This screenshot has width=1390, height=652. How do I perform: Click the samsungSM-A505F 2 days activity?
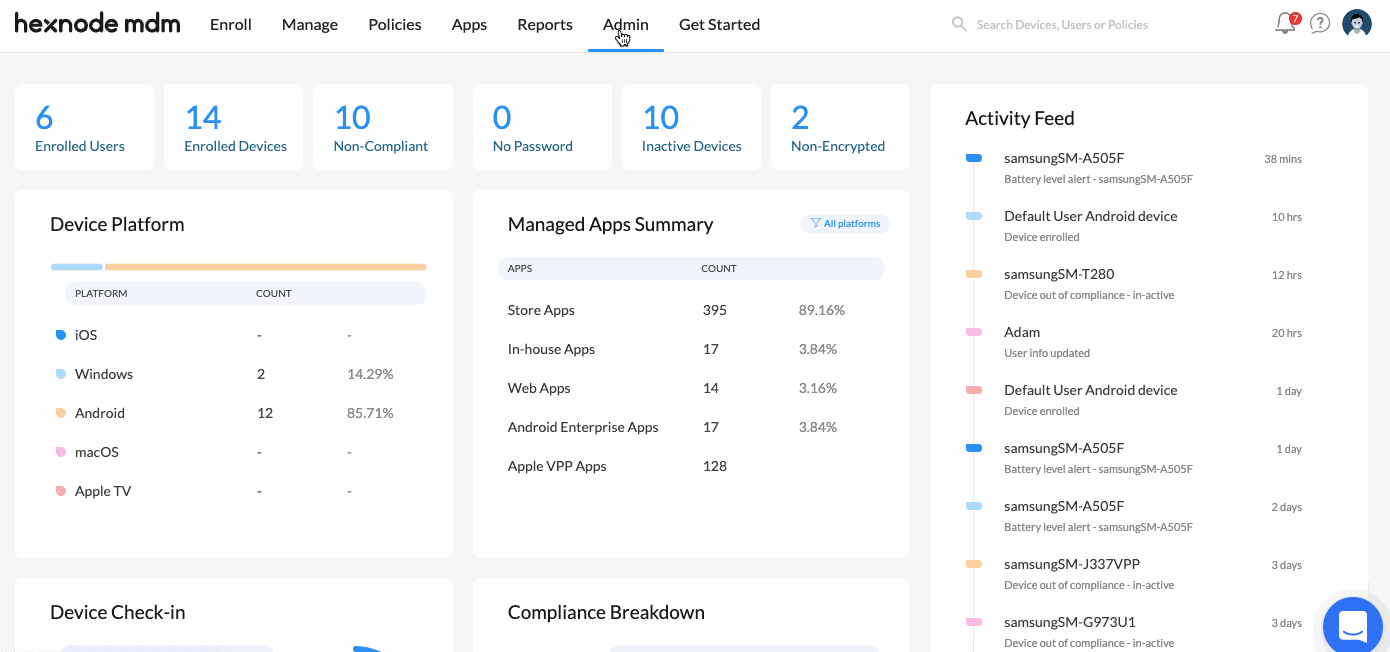click(1134, 516)
